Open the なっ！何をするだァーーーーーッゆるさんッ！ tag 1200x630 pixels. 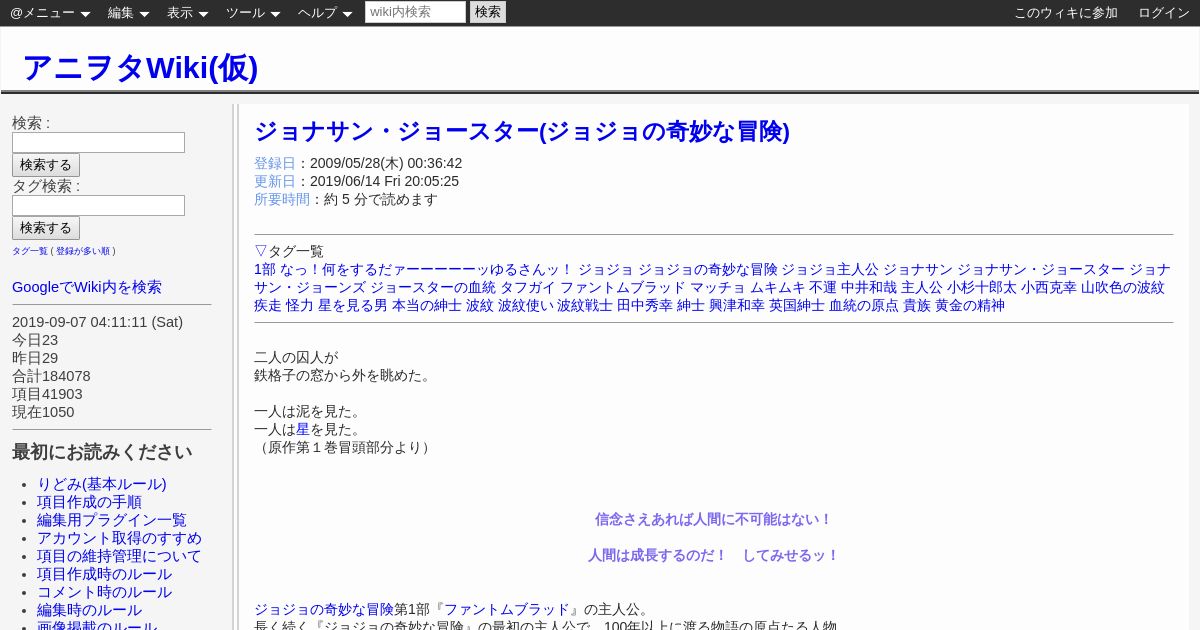pos(427,269)
